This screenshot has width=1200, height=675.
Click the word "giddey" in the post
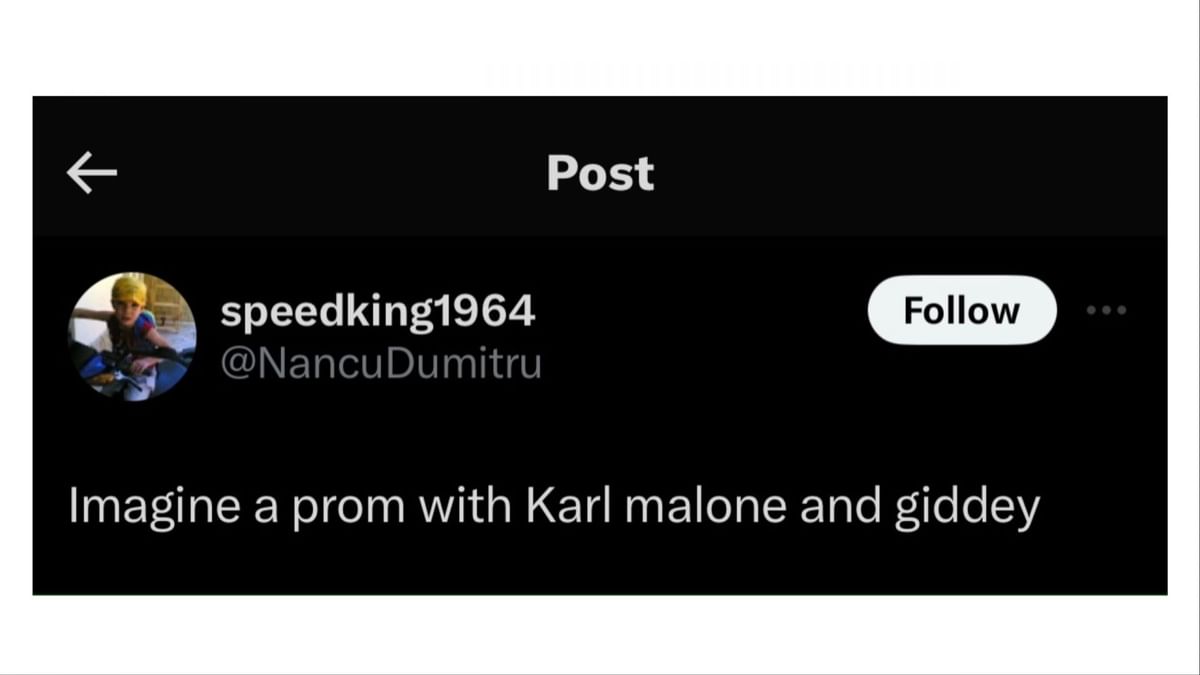[x=966, y=509]
